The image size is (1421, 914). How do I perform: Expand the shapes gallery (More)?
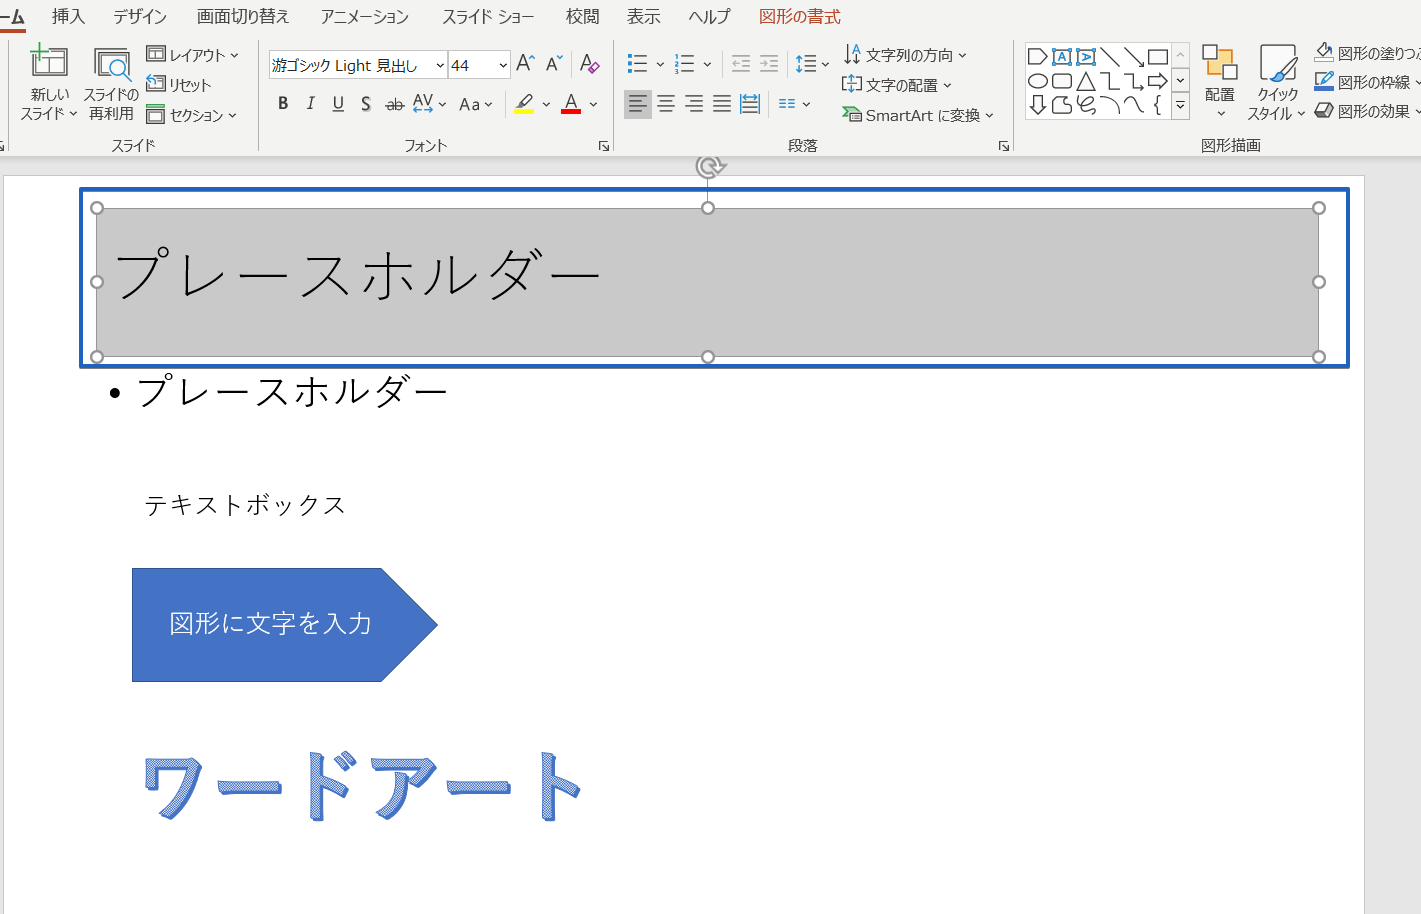pyautogui.click(x=1180, y=106)
